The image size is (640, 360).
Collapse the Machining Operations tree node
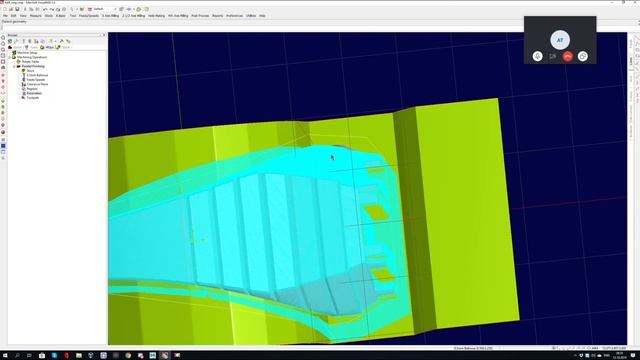(x=10, y=57)
